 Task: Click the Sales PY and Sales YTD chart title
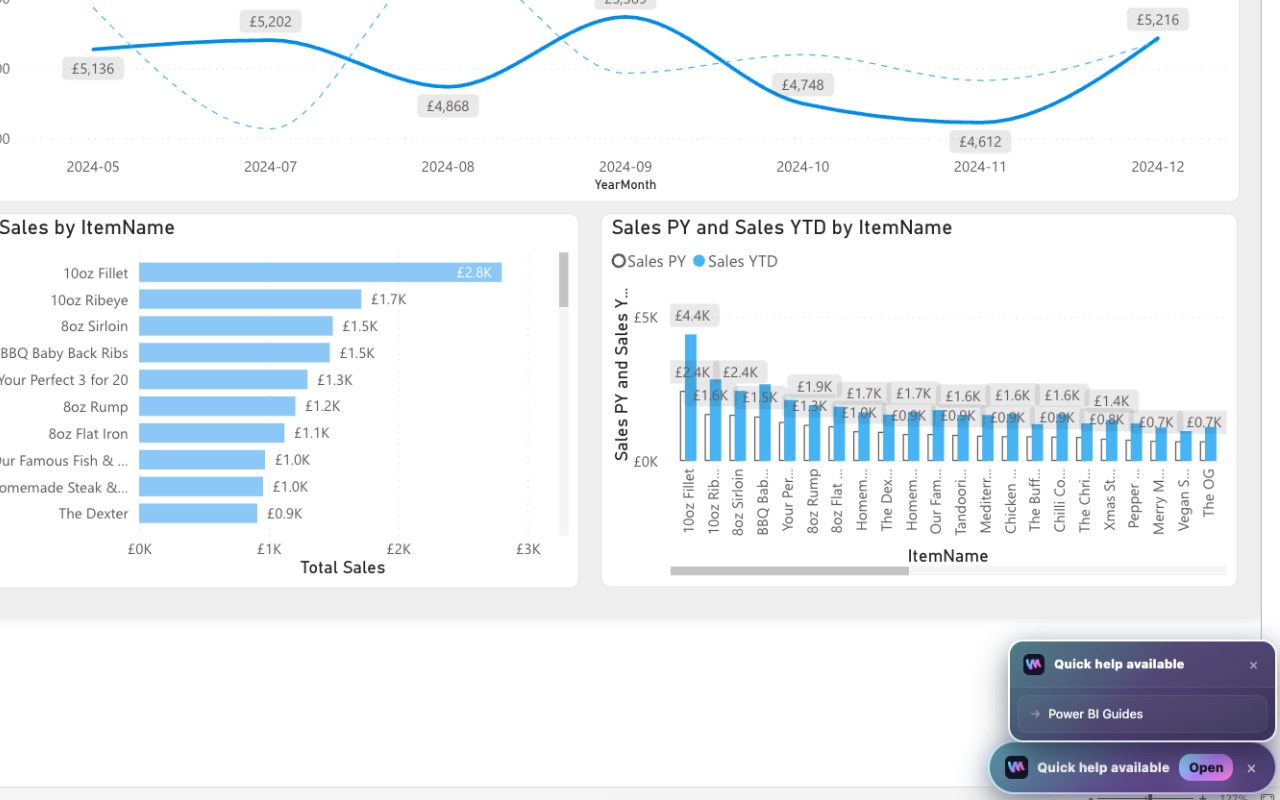pyautogui.click(x=782, y=228)
